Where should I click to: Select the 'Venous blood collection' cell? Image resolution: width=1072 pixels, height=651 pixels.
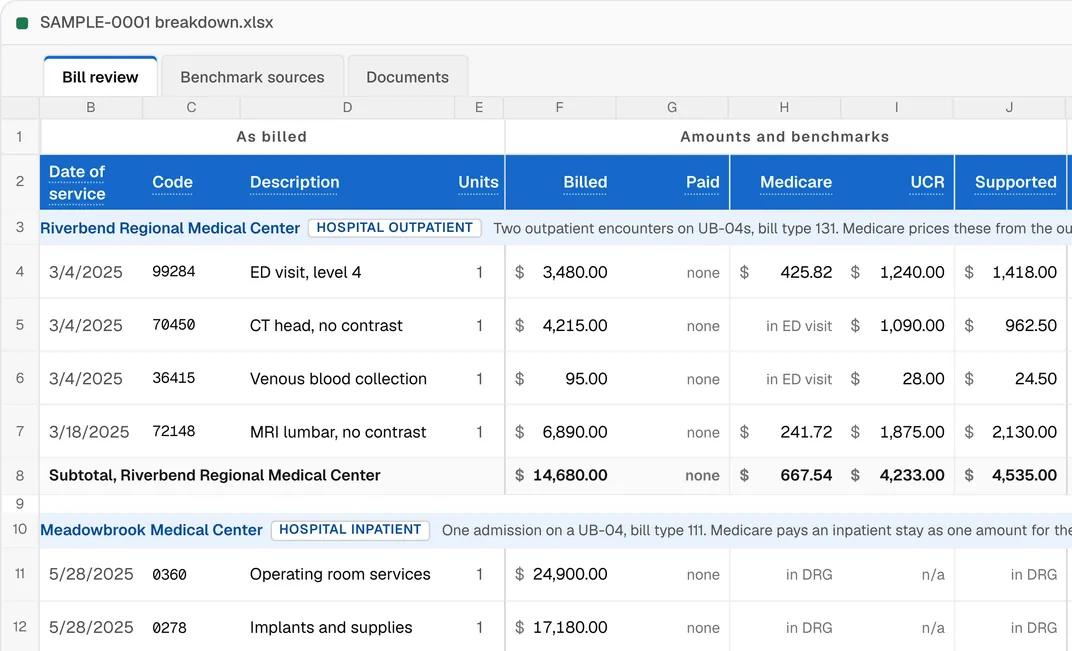(338, 379)
